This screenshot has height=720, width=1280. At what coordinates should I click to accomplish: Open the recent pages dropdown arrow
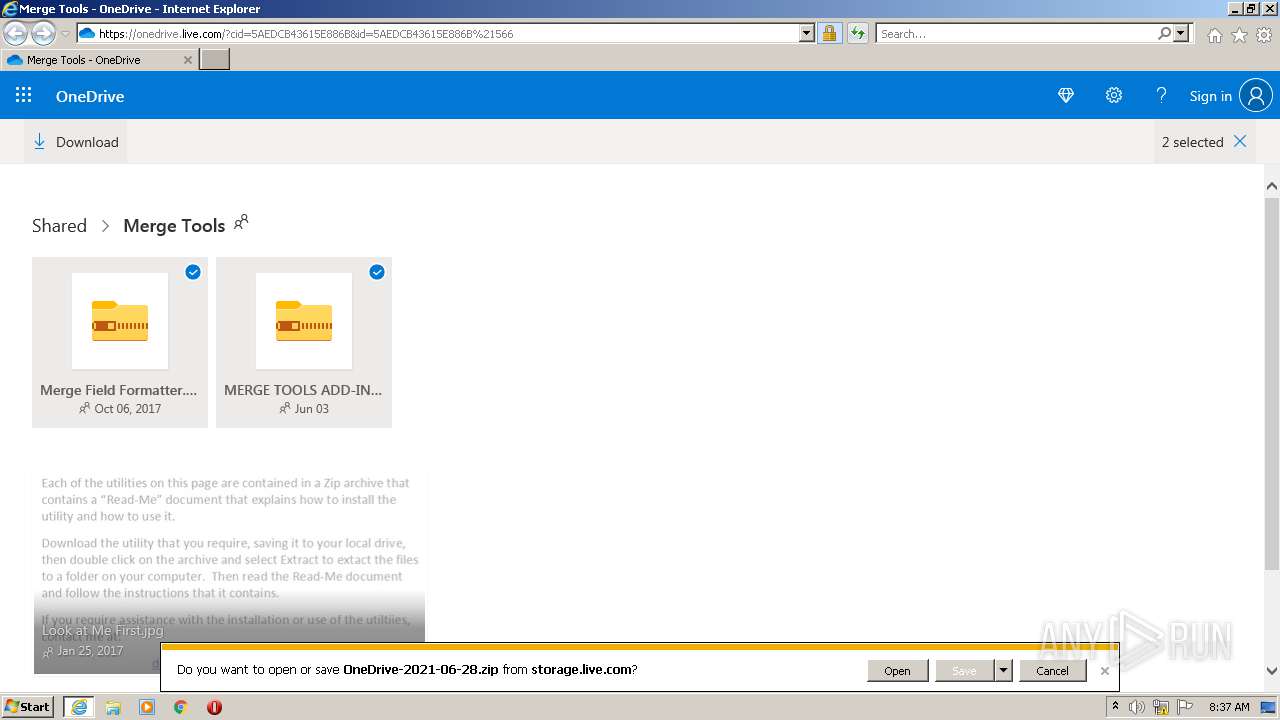tap(66, 33)
